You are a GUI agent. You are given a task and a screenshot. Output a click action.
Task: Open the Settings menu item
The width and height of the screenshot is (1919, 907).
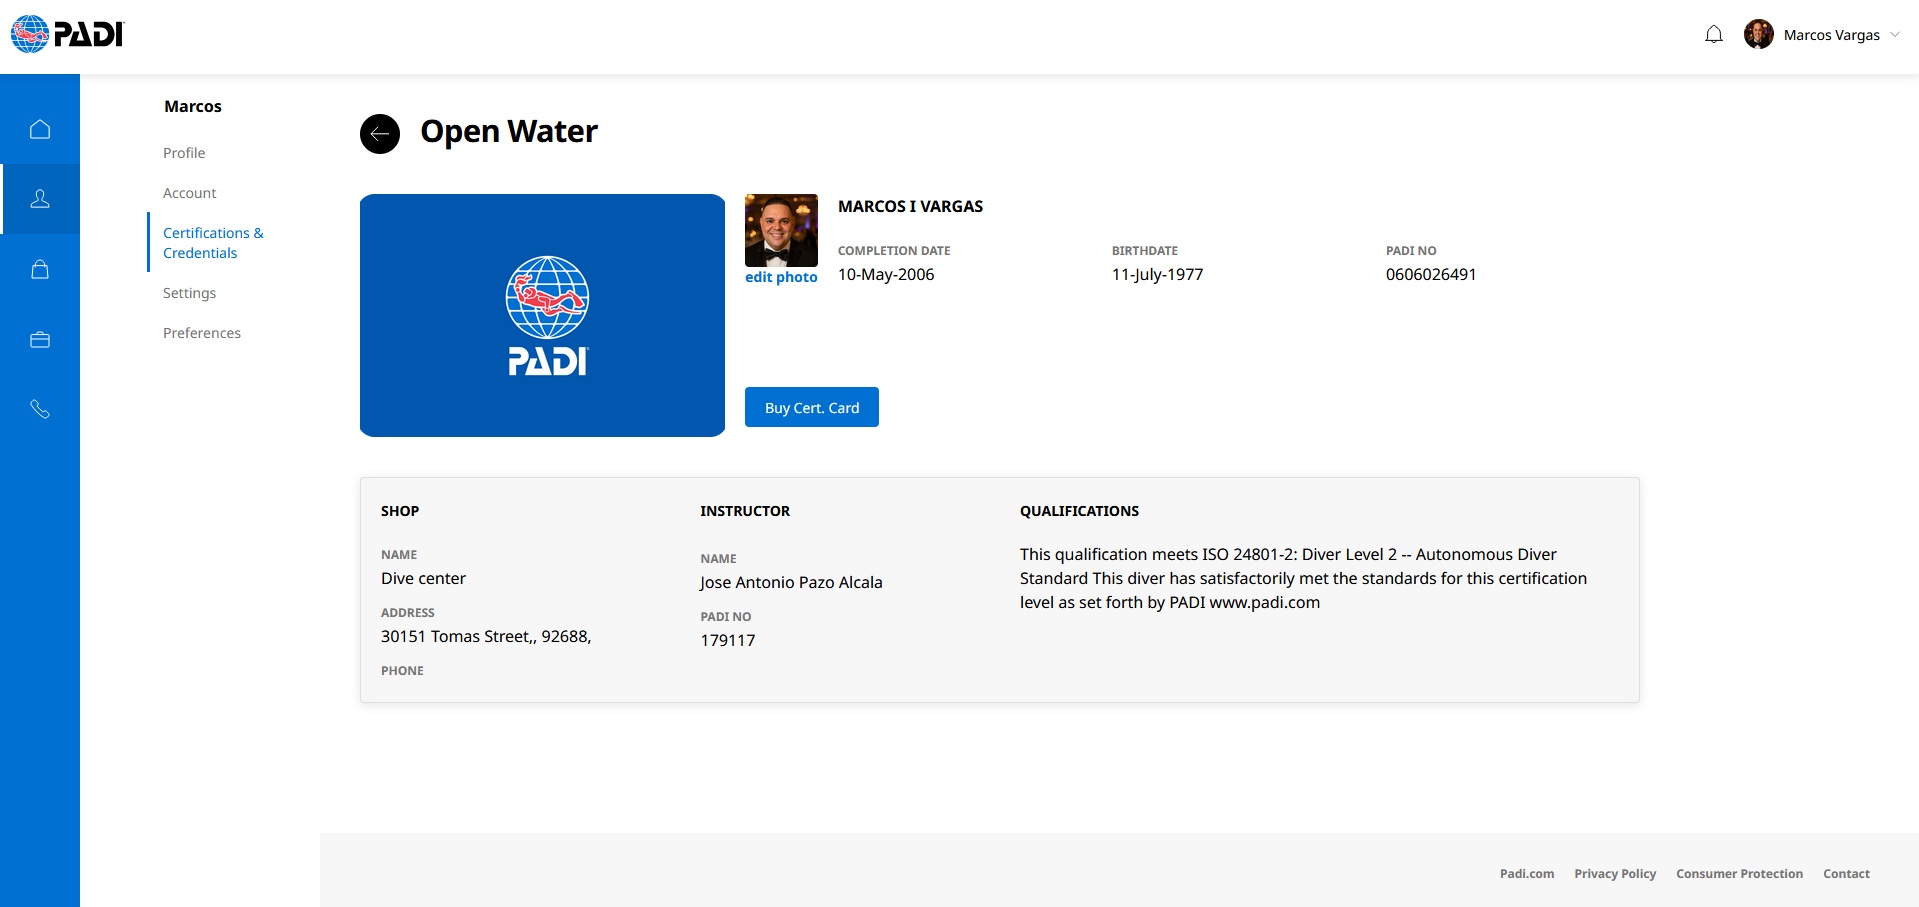tap(189, 293)
